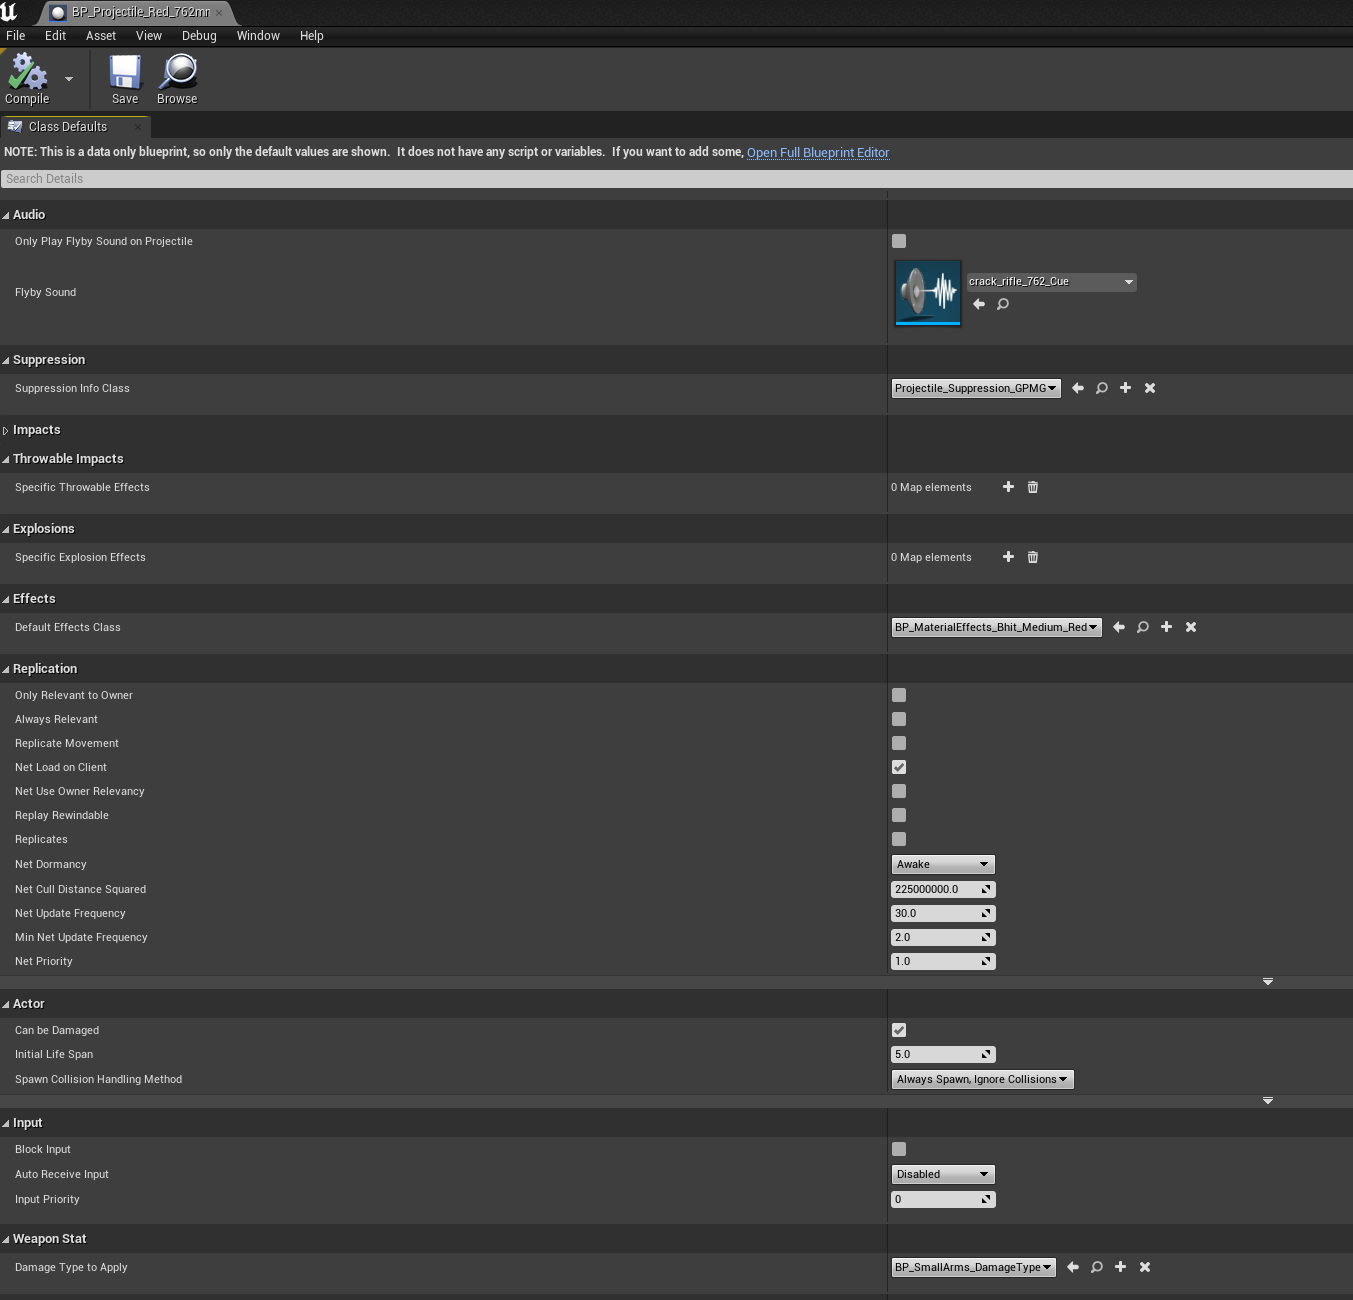Viewport: 1353px width, 1300px height.
Task: Browse to asset in Content Browser
Action: [x=177, y=79]
